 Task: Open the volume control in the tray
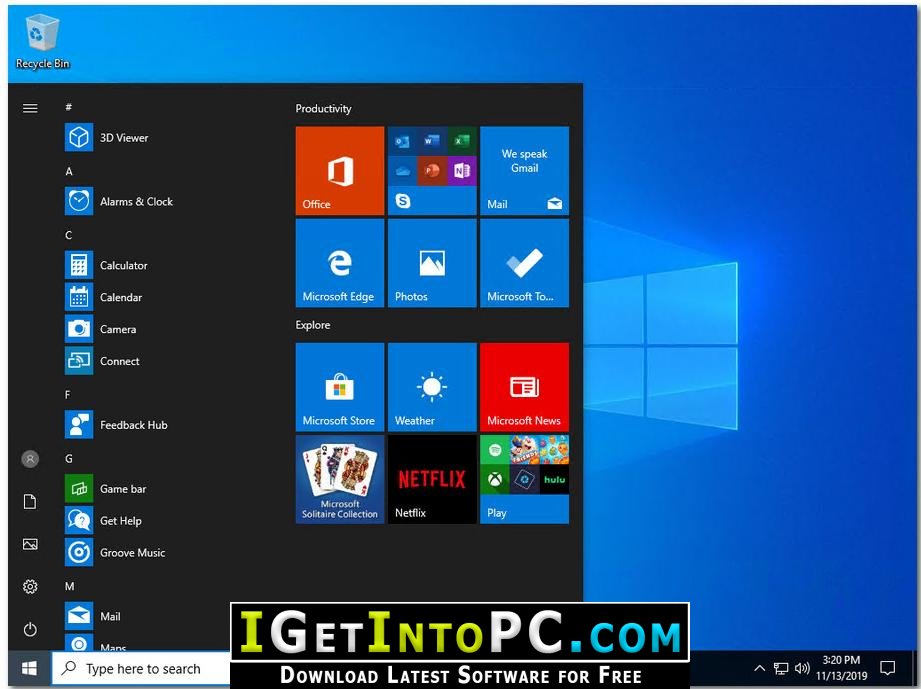click(x=802, y=668)
